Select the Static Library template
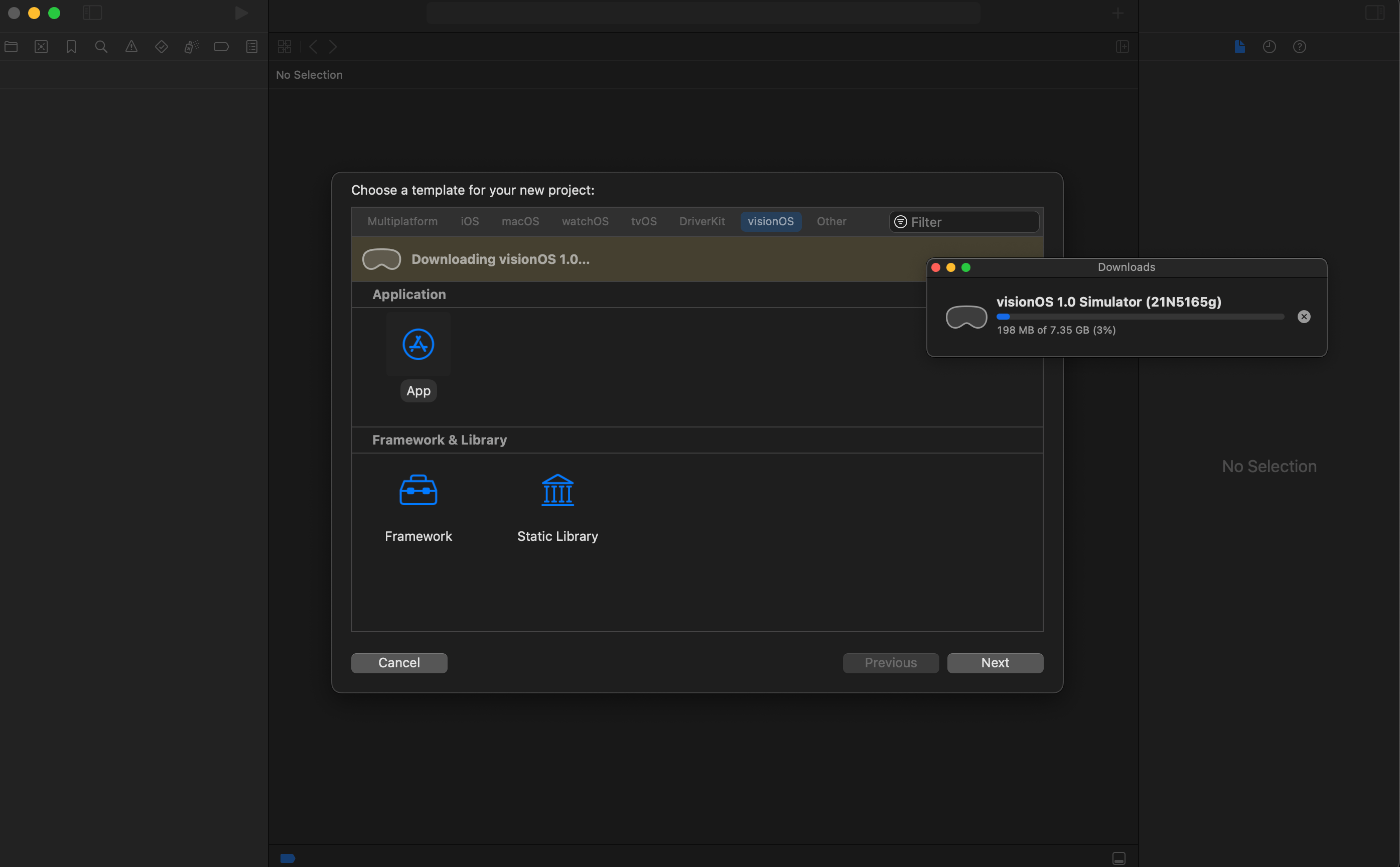 pyautogui.click(x=557, y=509)
